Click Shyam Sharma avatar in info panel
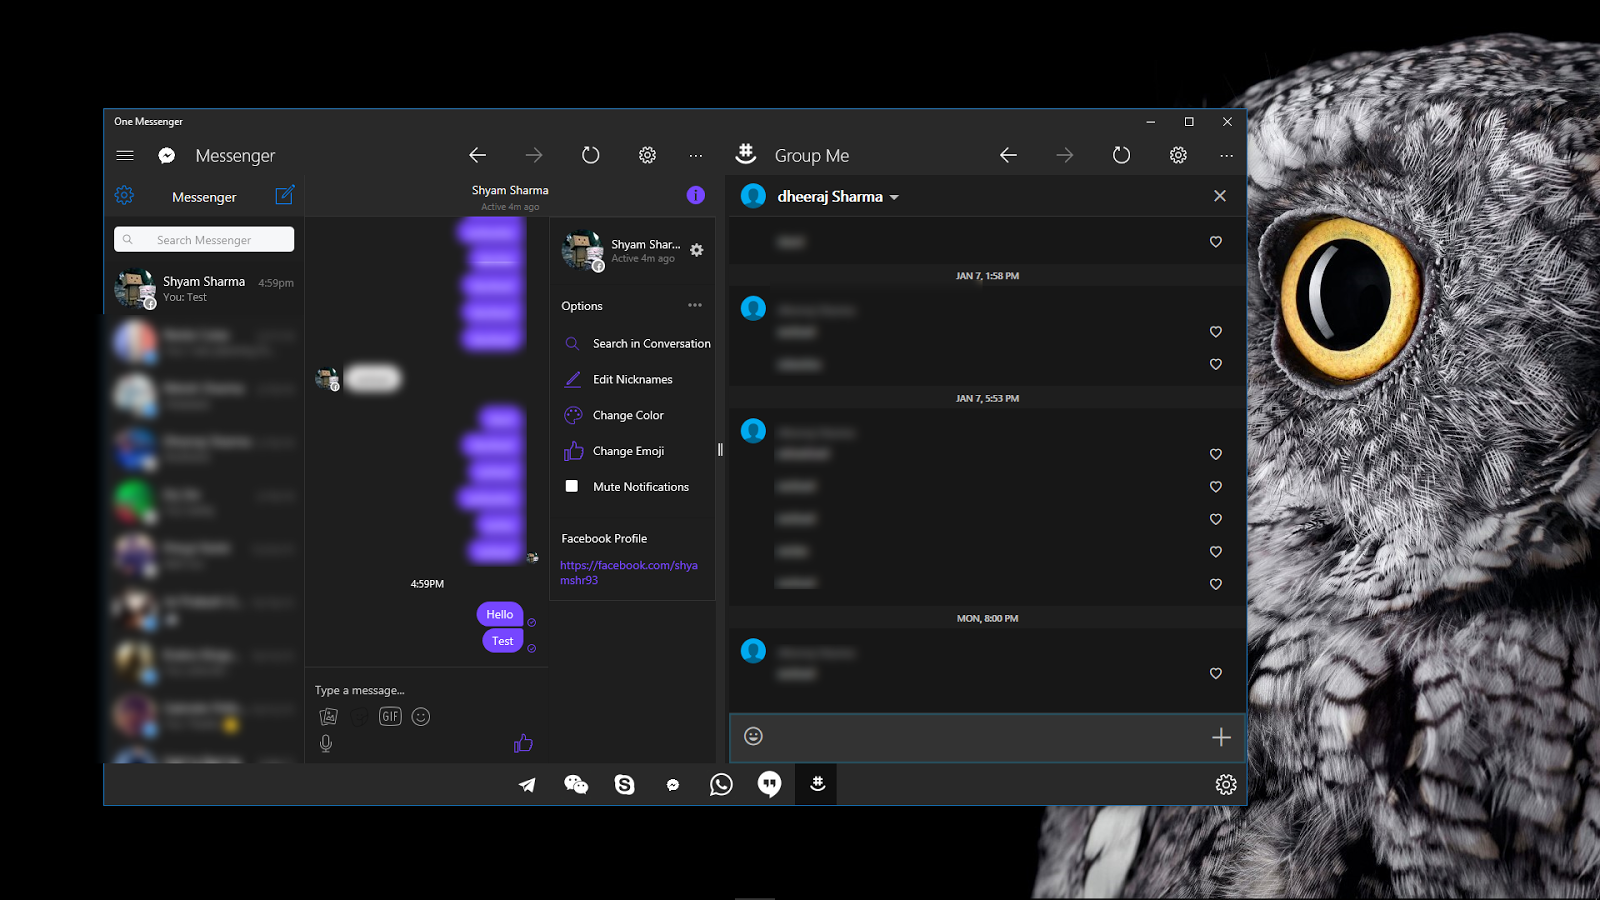The height and width of the screenshot is (900, 1600). click(x=582, y=250)
